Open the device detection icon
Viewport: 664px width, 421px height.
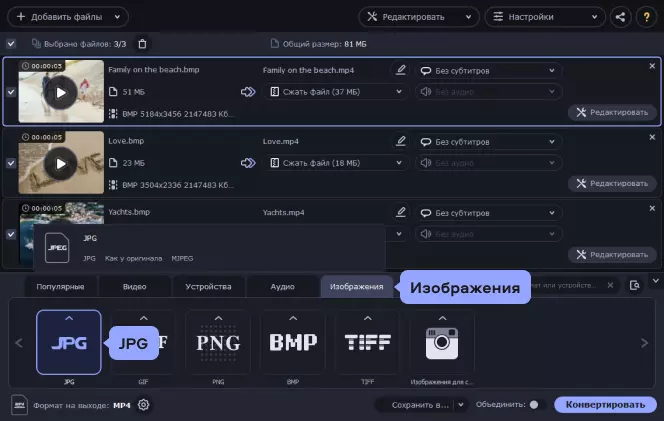[634, 285]
